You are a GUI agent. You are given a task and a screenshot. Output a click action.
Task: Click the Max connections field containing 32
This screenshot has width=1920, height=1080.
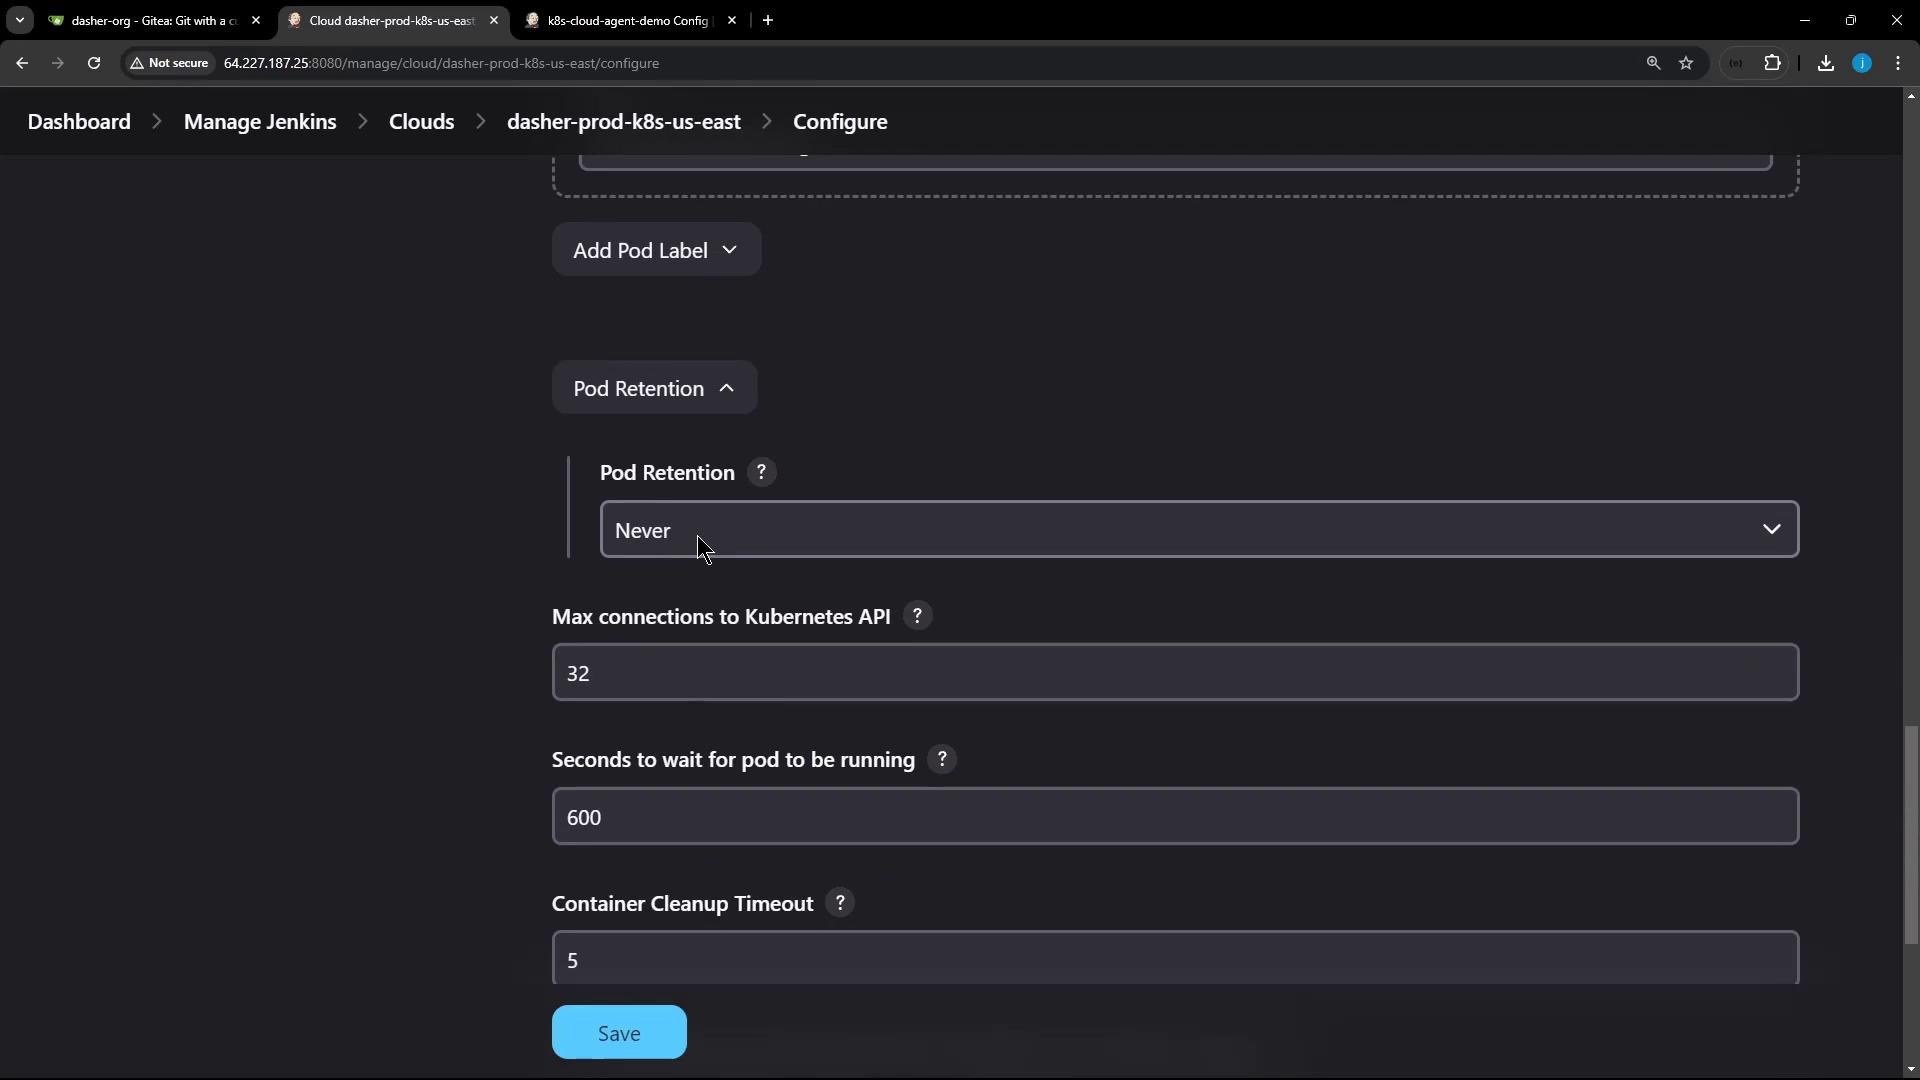coord(1174,673)
